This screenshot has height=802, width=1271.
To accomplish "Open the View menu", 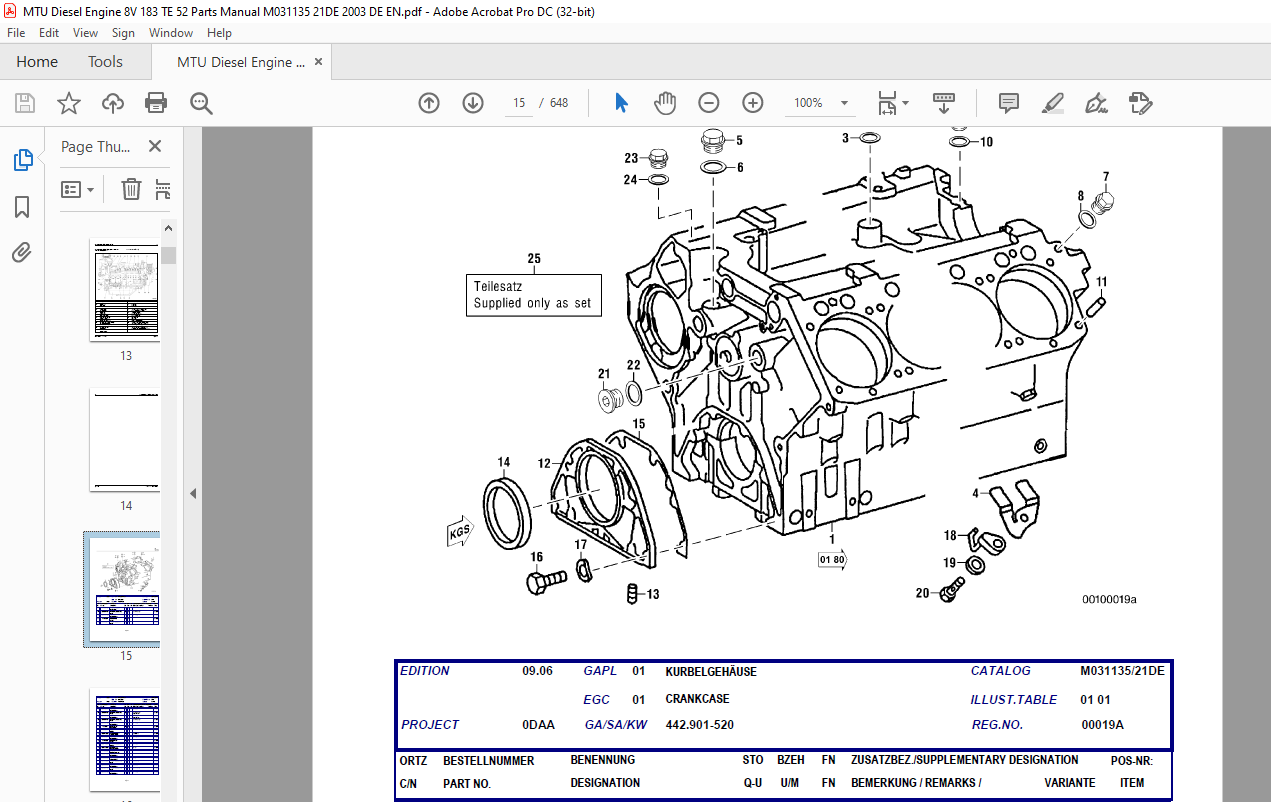I will coord(85,33).
